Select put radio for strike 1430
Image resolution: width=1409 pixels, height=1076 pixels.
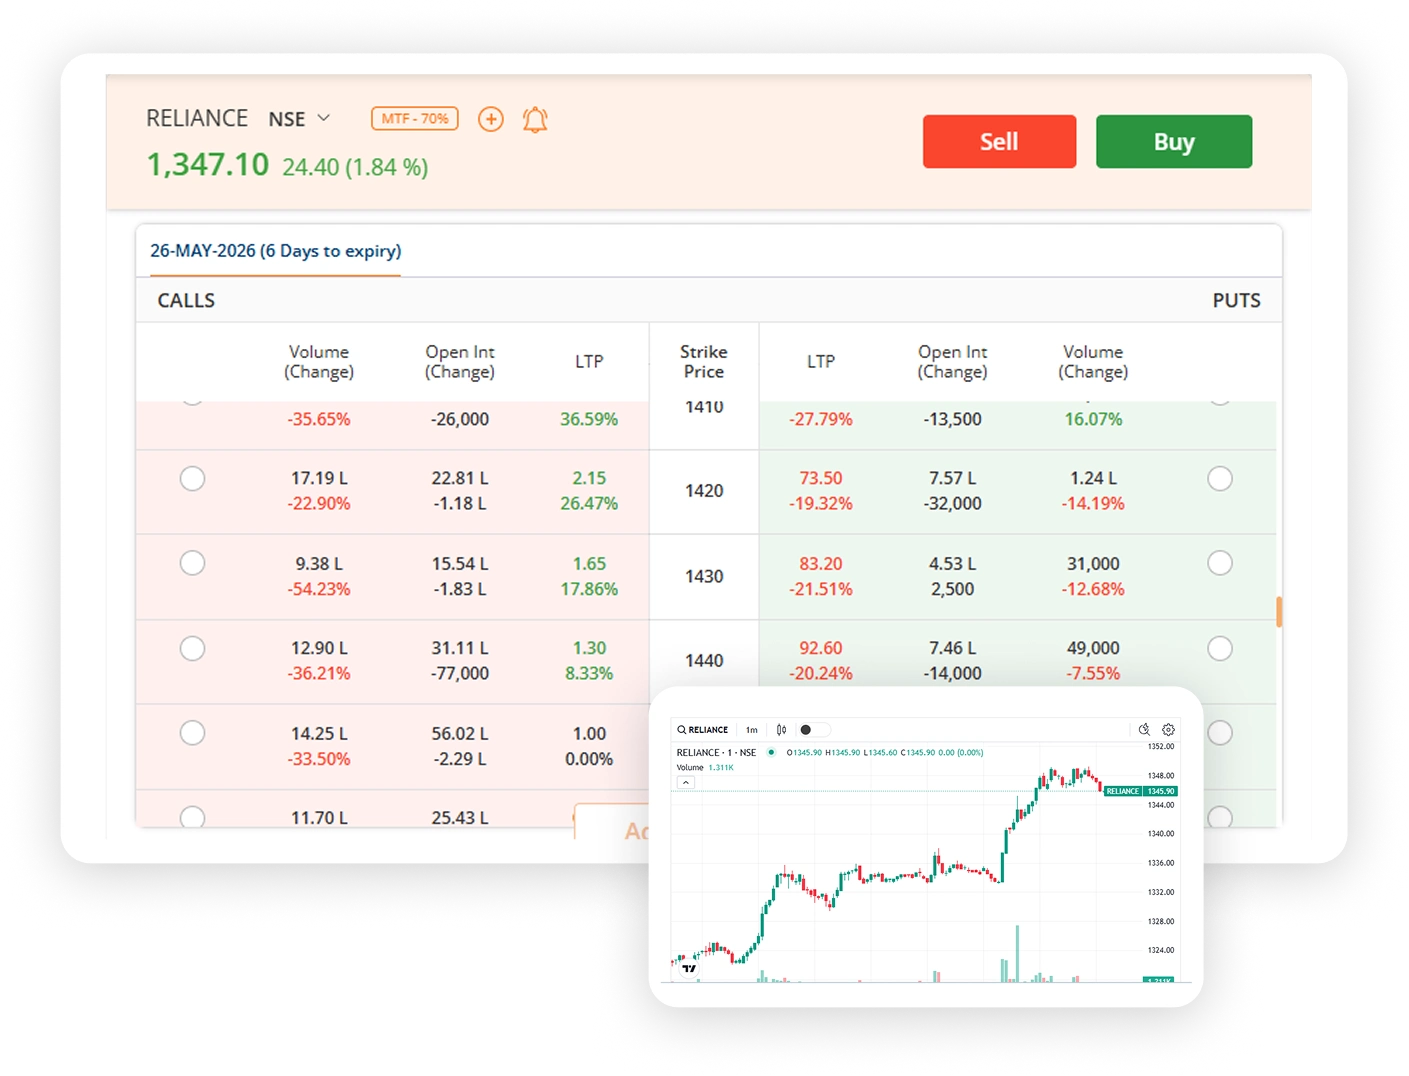[x=1220, y=563]
